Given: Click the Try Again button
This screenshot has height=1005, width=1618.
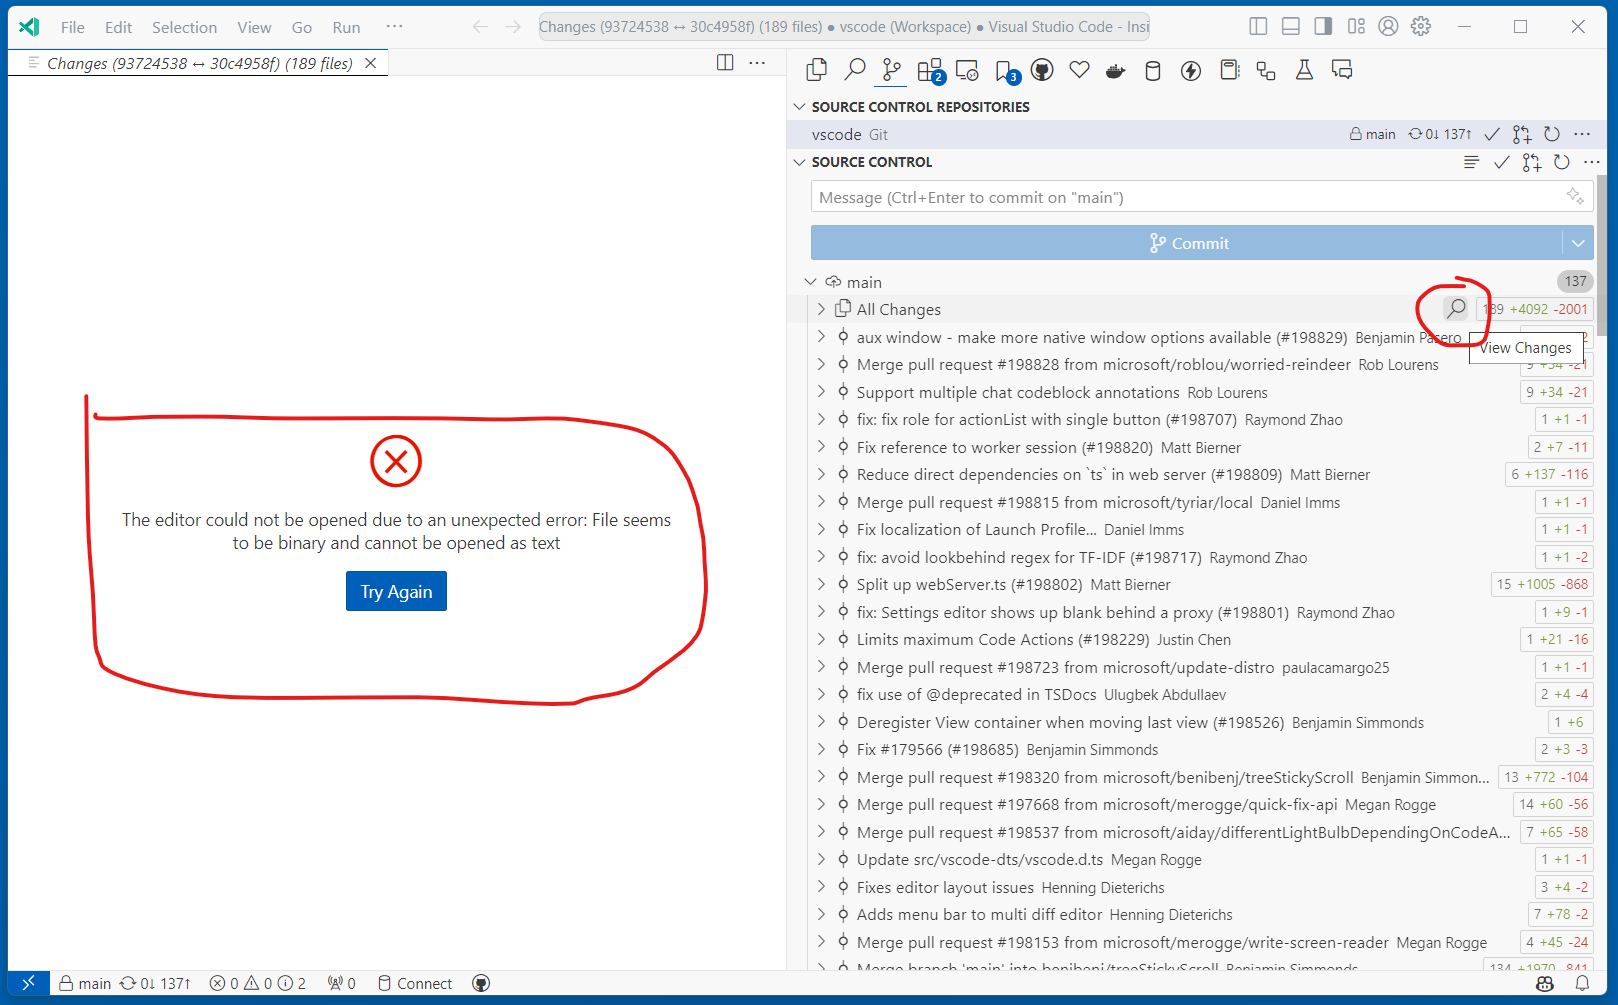Looking at the screenshot, I should [396, 591].
